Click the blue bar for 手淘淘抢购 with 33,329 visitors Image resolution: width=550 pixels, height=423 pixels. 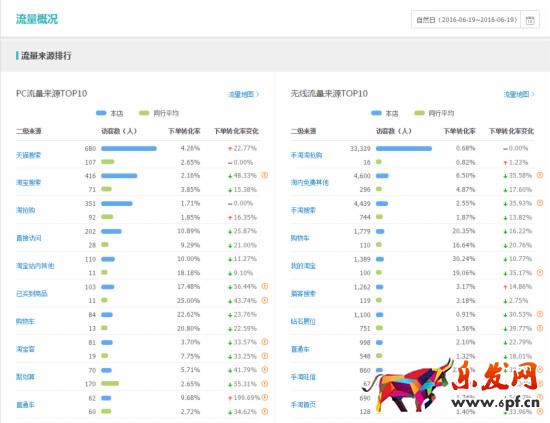404,148
